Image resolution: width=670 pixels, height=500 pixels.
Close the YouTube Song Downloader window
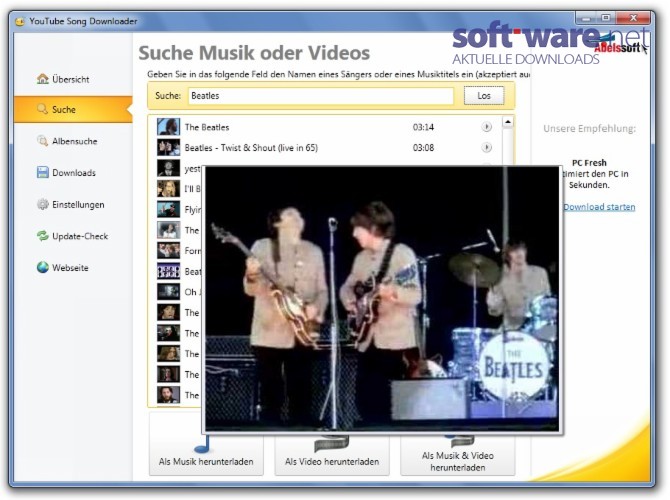633,18
